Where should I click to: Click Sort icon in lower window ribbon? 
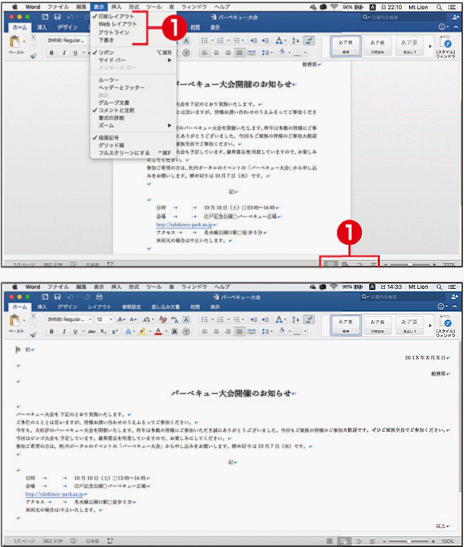point(295,319)
